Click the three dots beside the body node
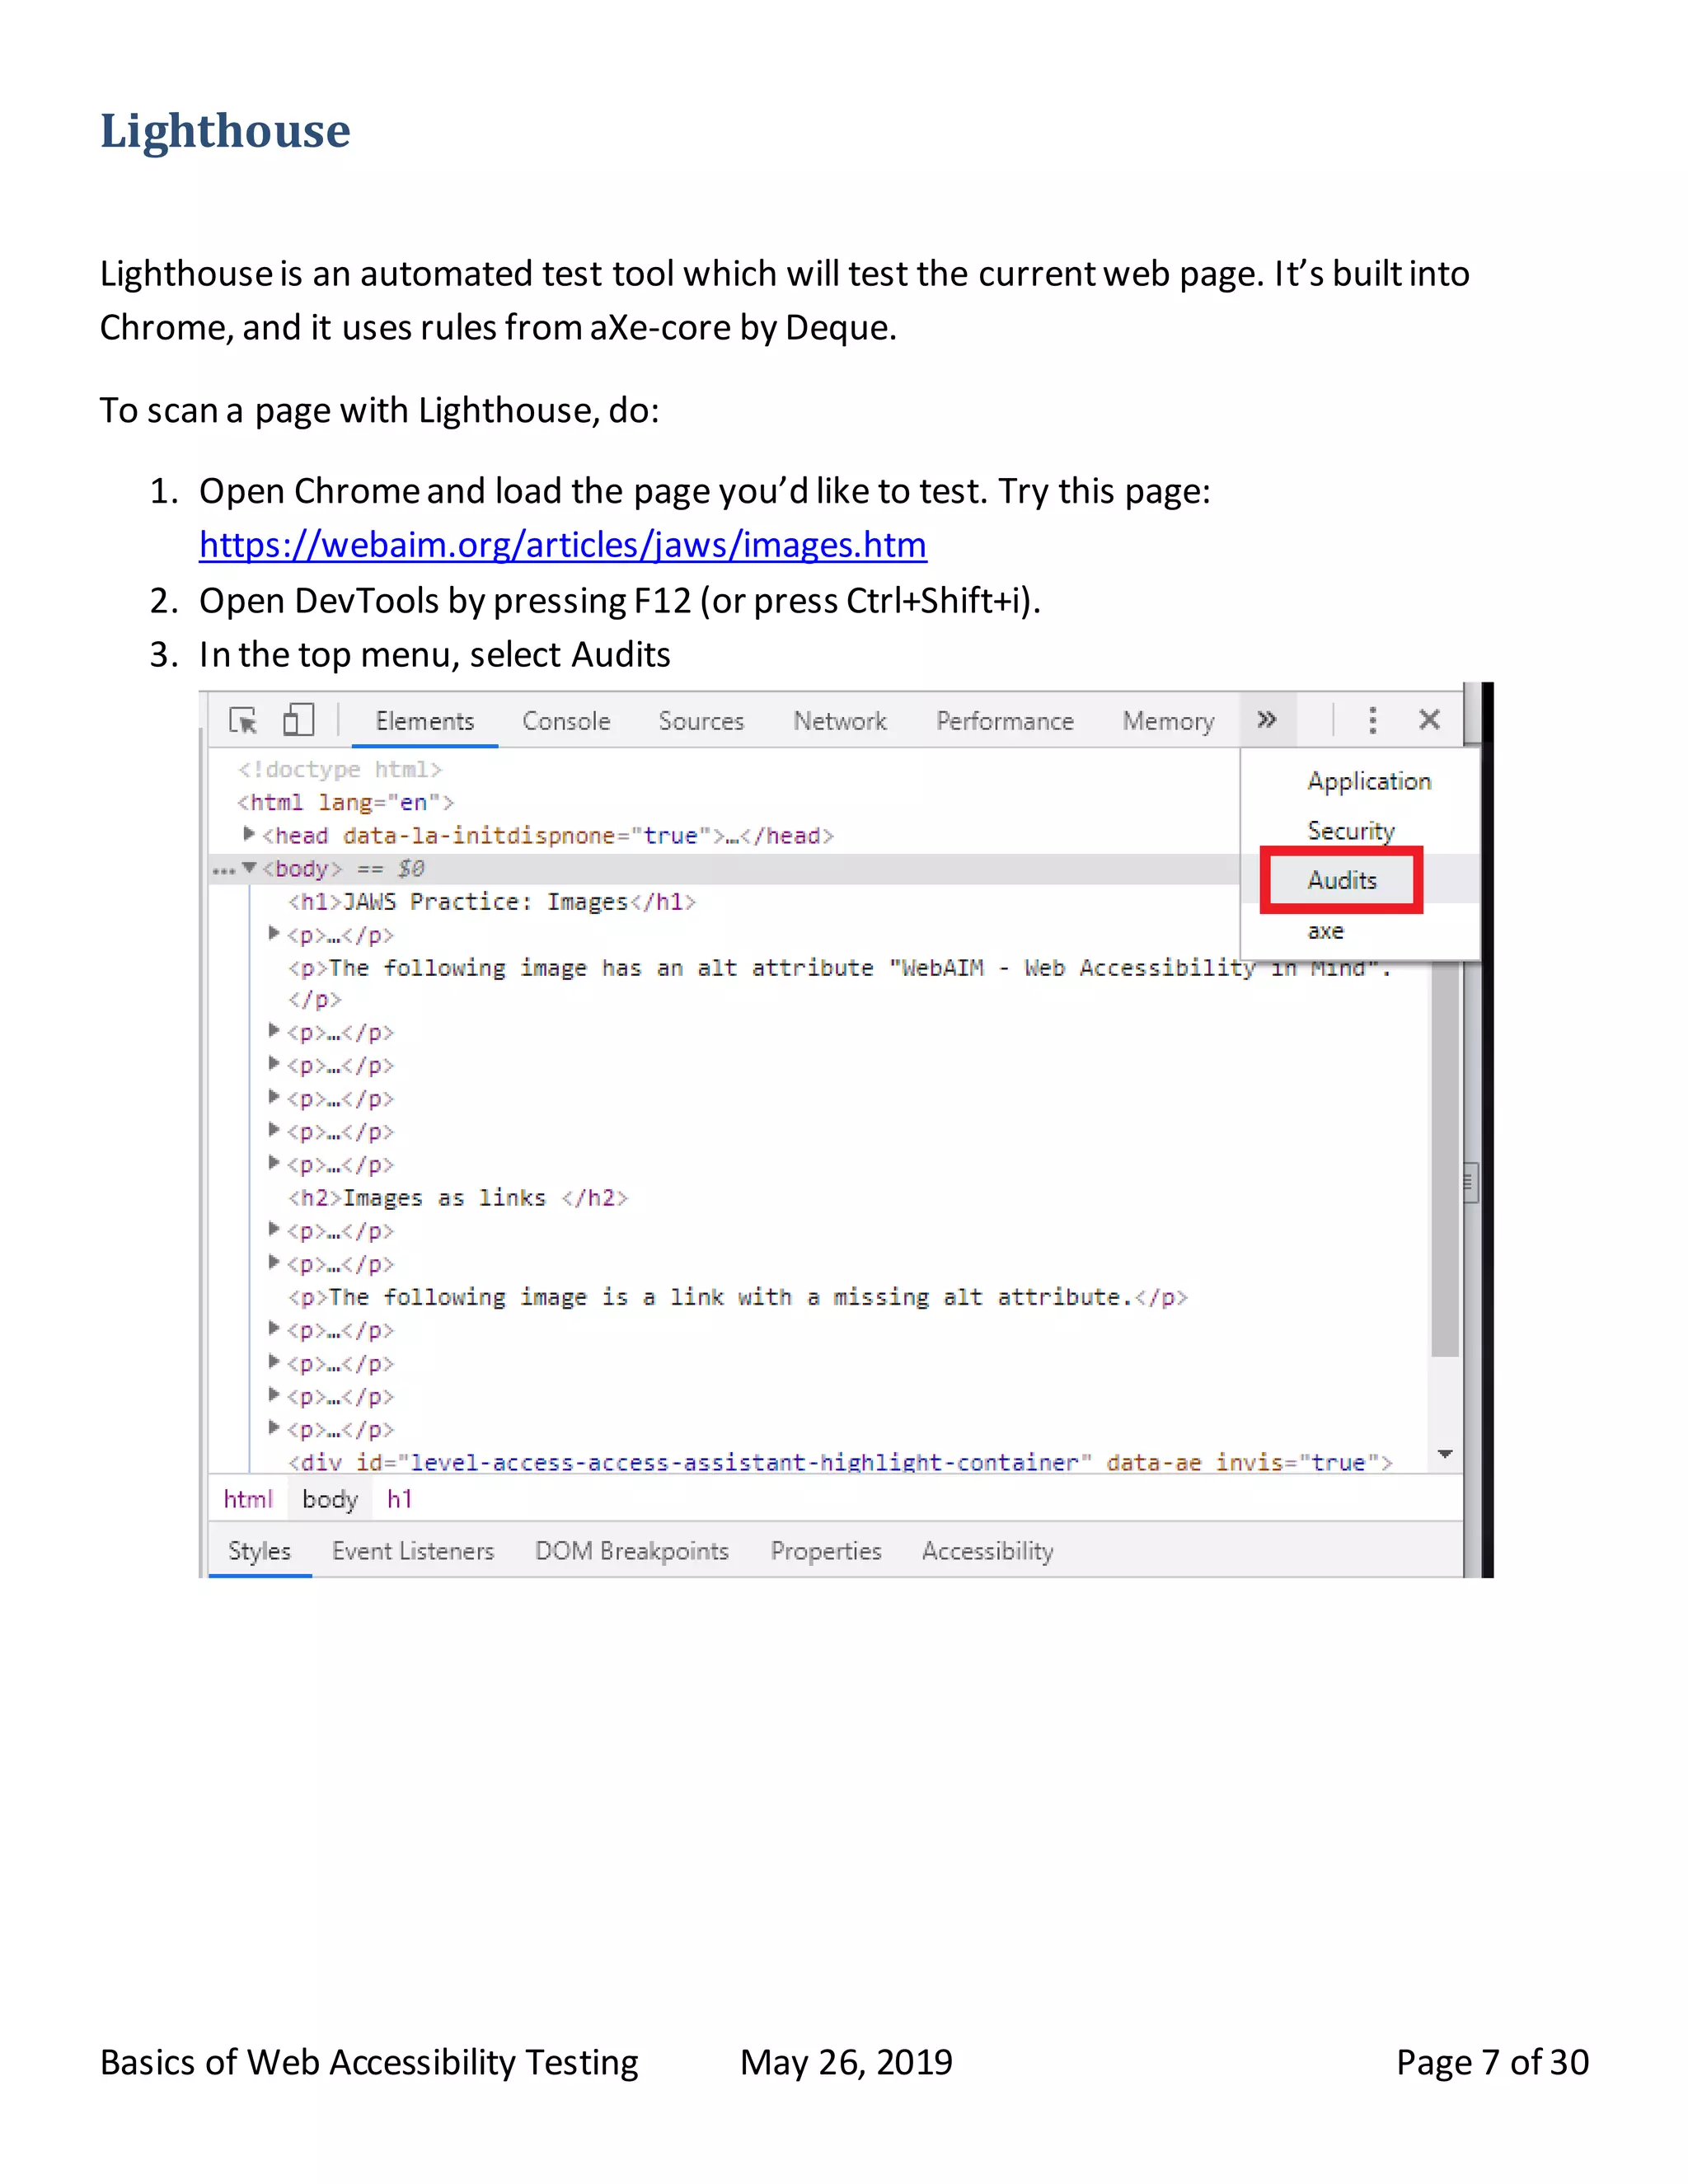The width and height of the screenshot is (1688, 2184). [x=223, y=871]
